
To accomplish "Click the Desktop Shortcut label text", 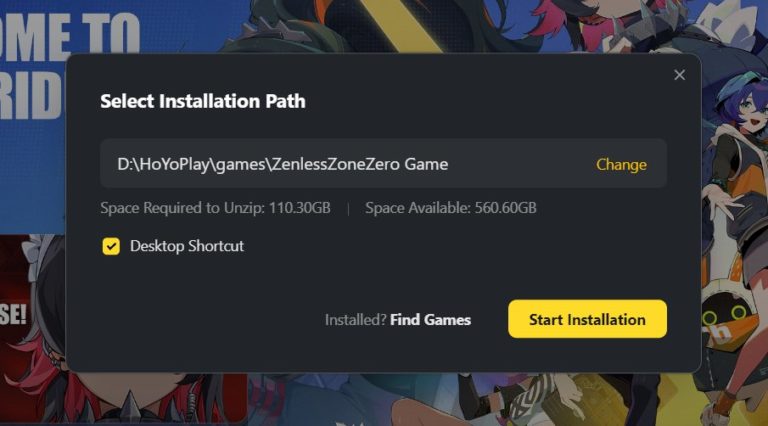I will tap(187, 246).
